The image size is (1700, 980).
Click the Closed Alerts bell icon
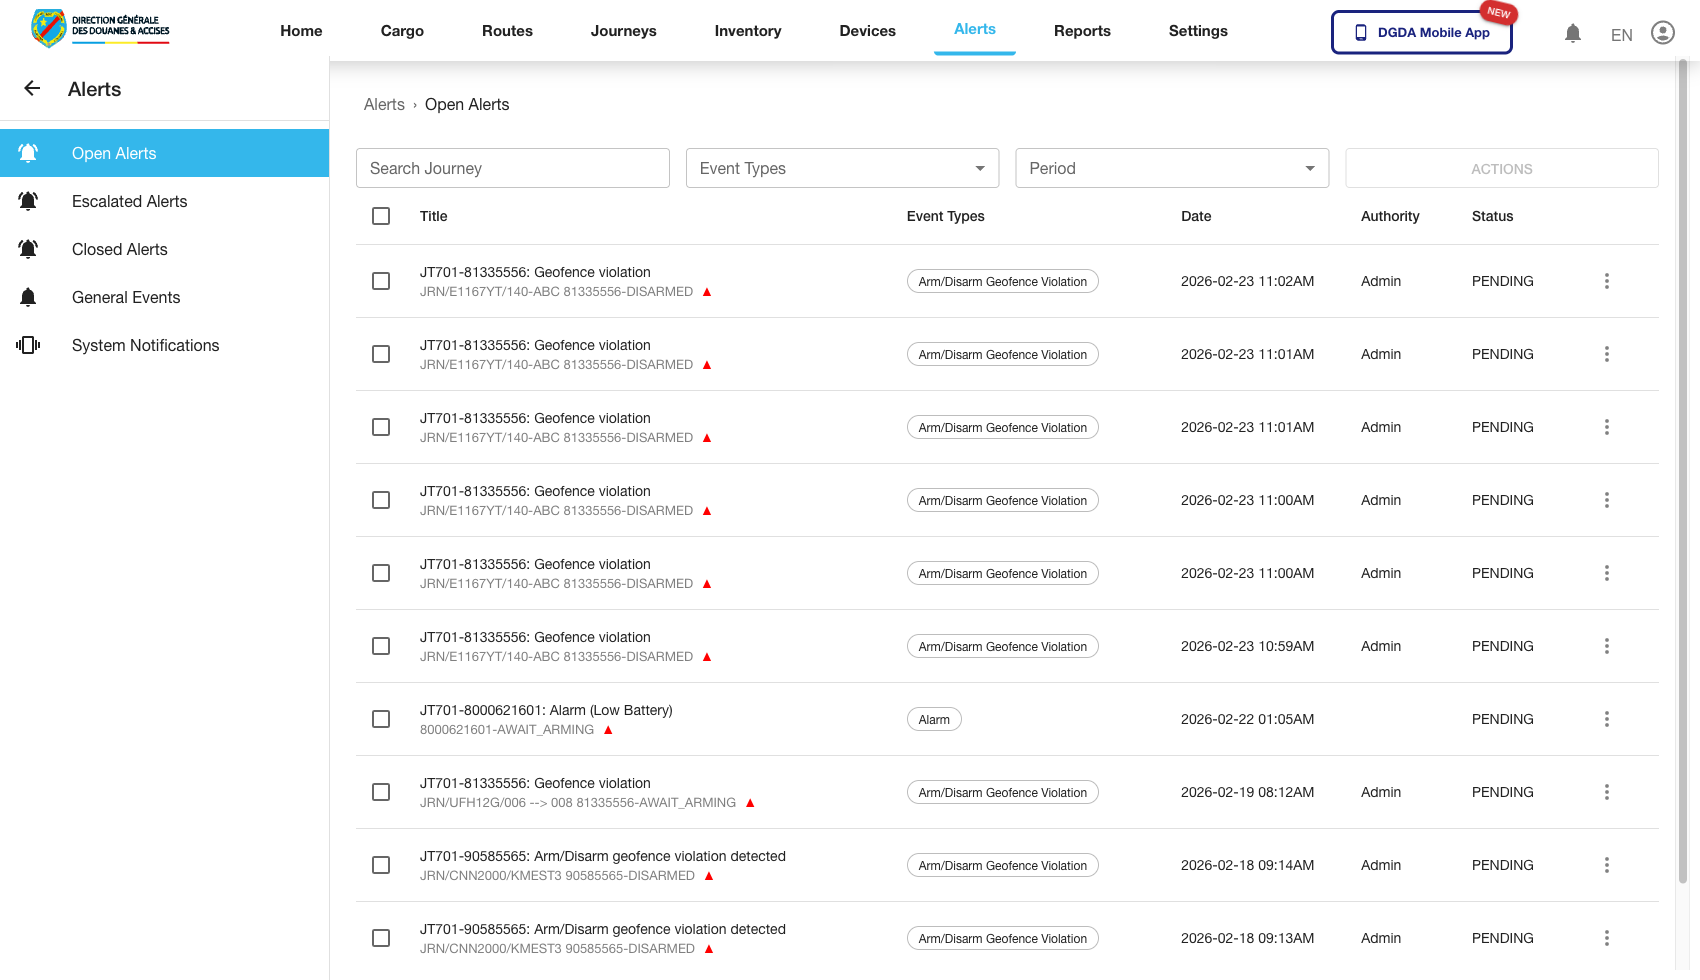coord(28,248)
